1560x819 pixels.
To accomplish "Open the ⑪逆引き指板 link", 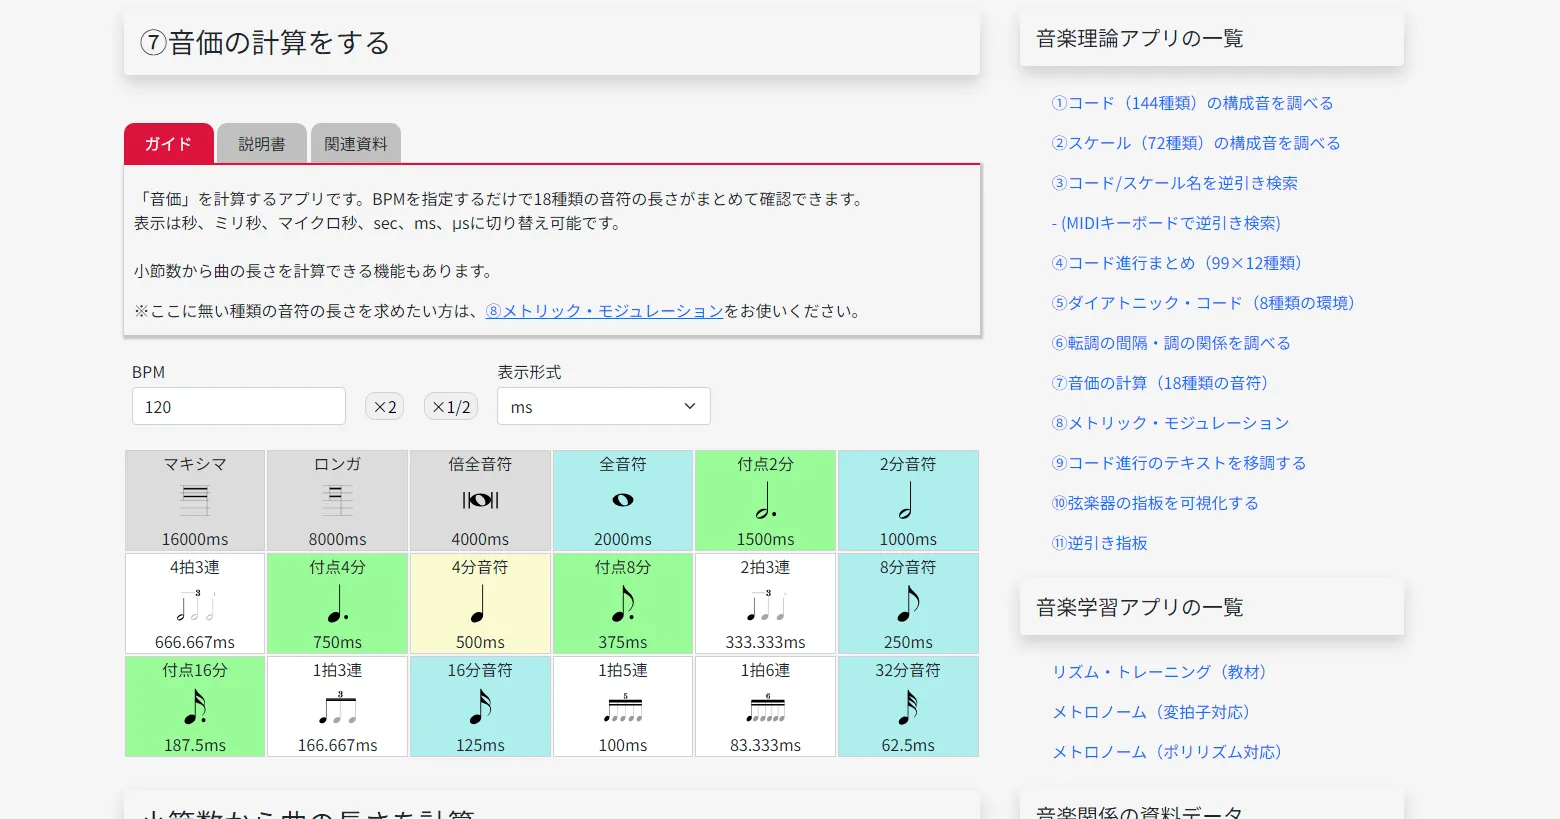I will 1099,543.
